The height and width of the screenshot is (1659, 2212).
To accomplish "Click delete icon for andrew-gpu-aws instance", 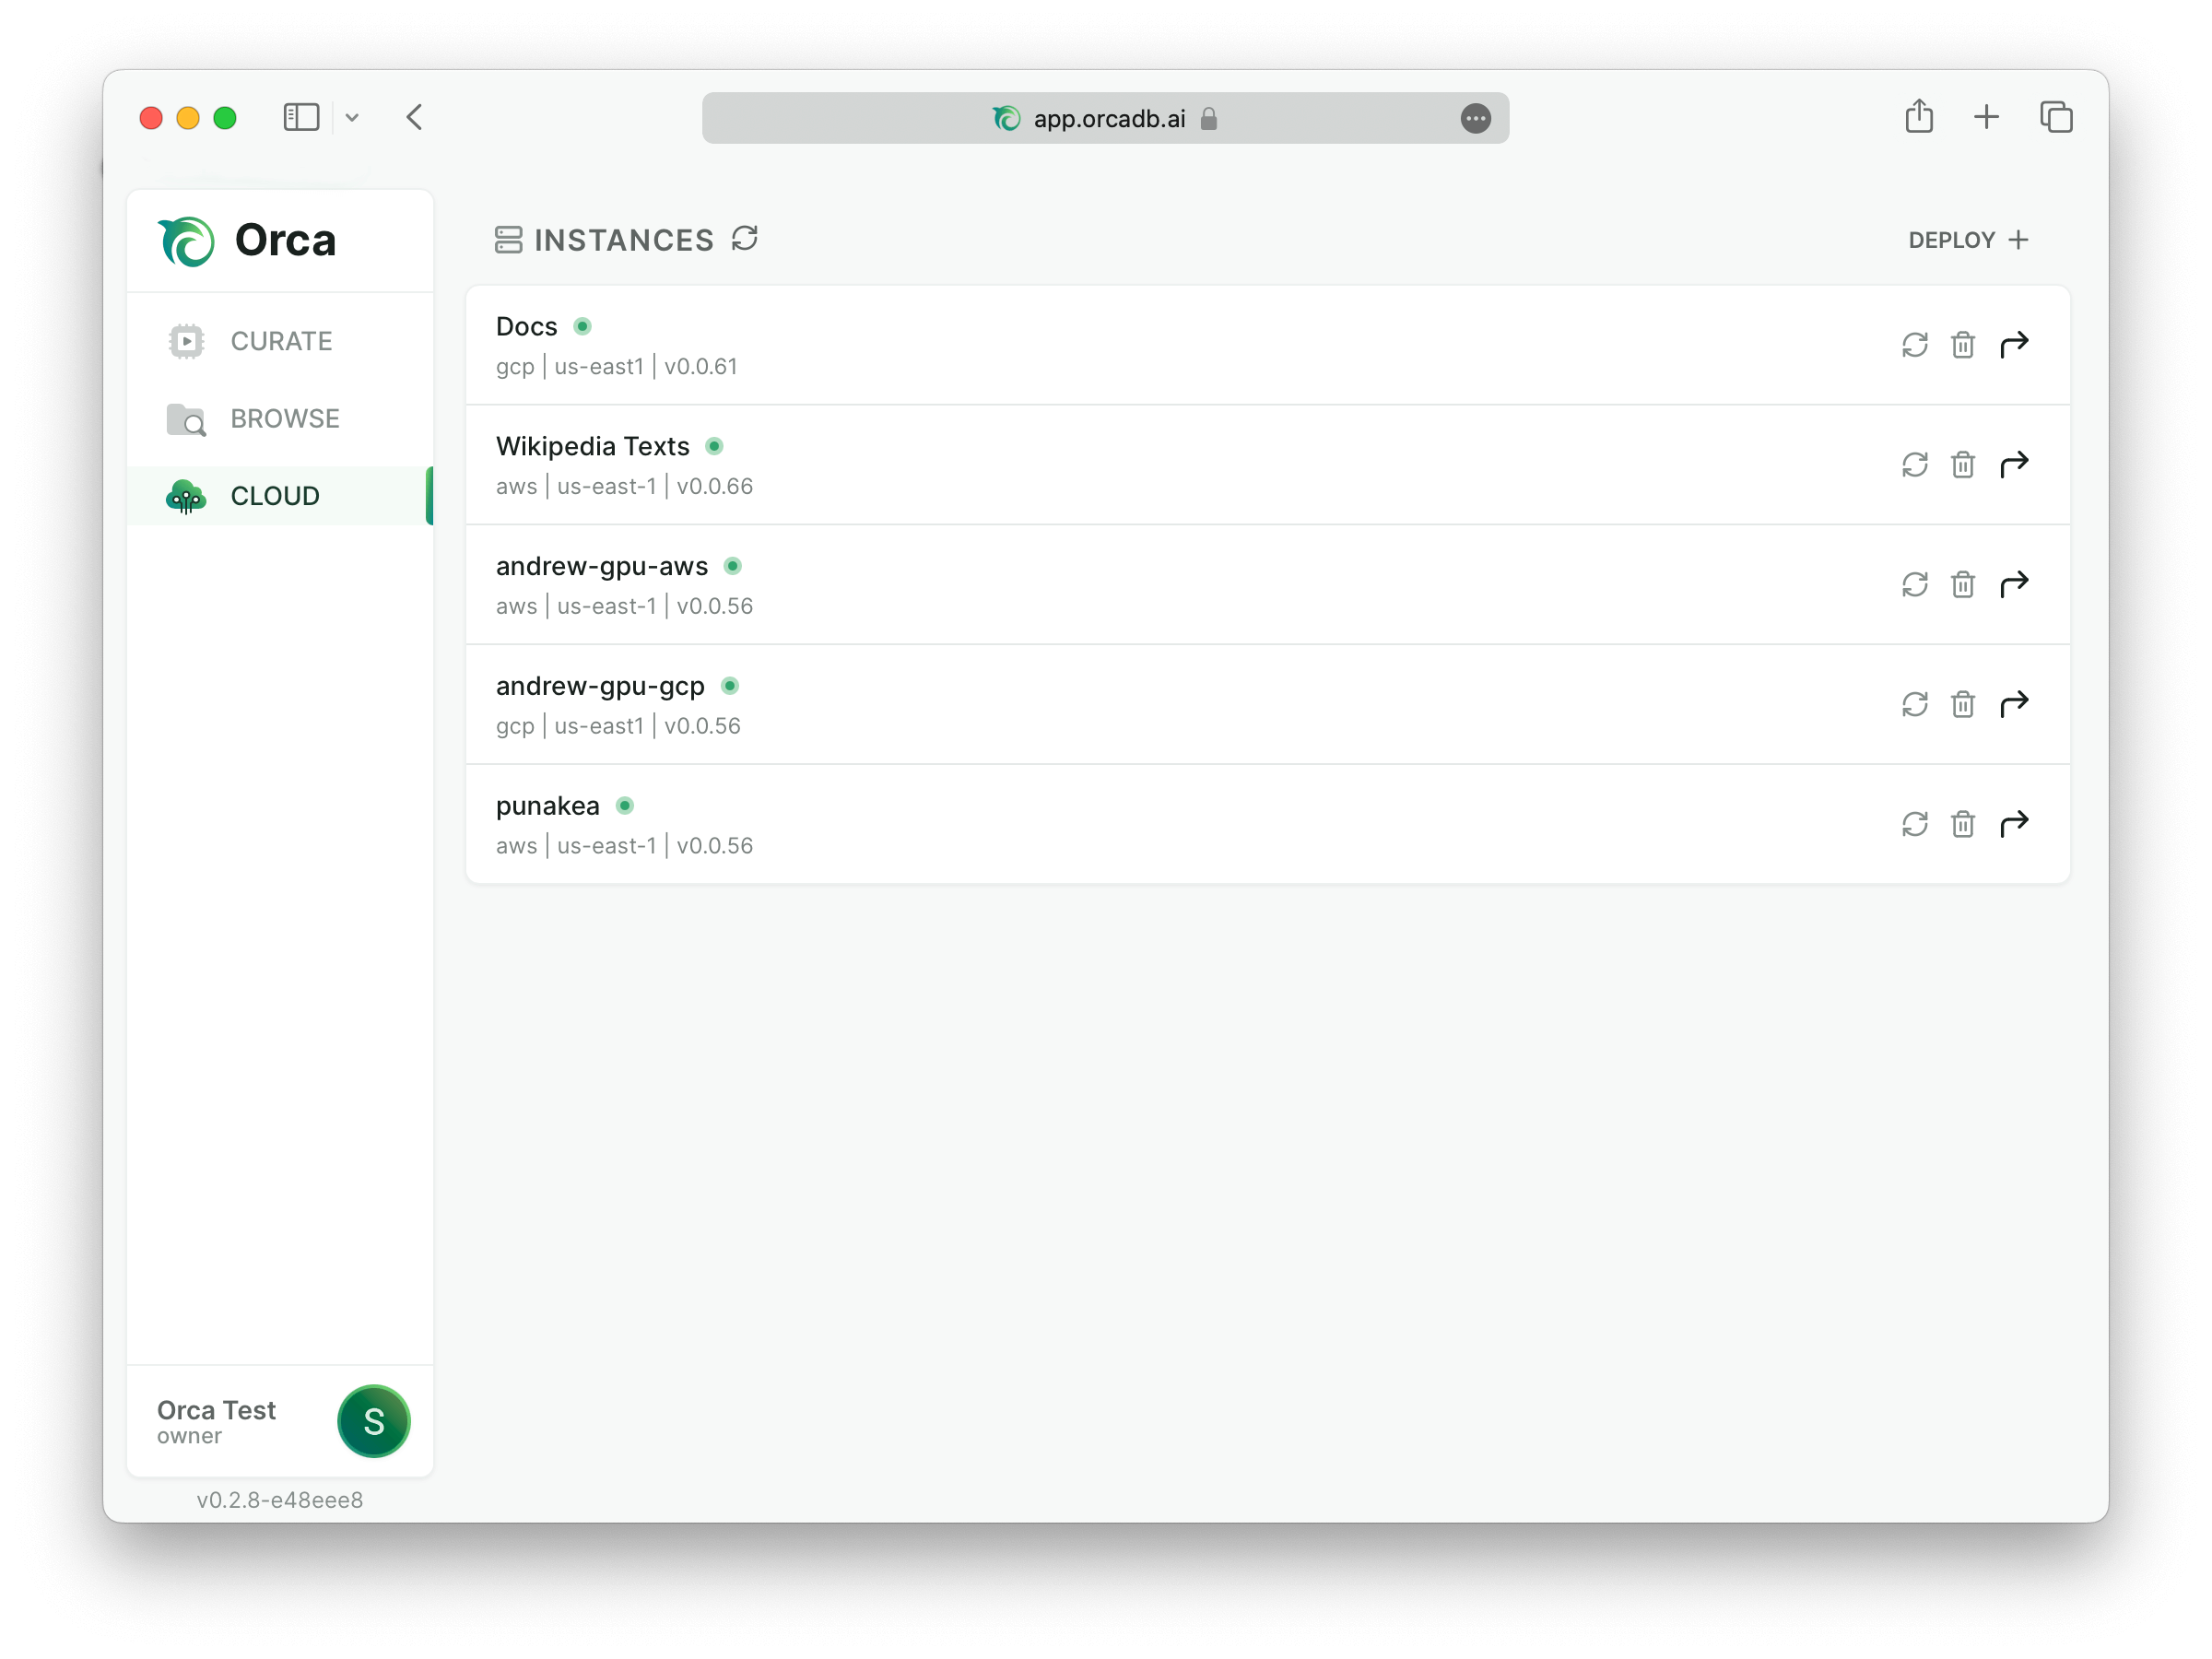I will pyautogui.click(x=1961, y=583).
